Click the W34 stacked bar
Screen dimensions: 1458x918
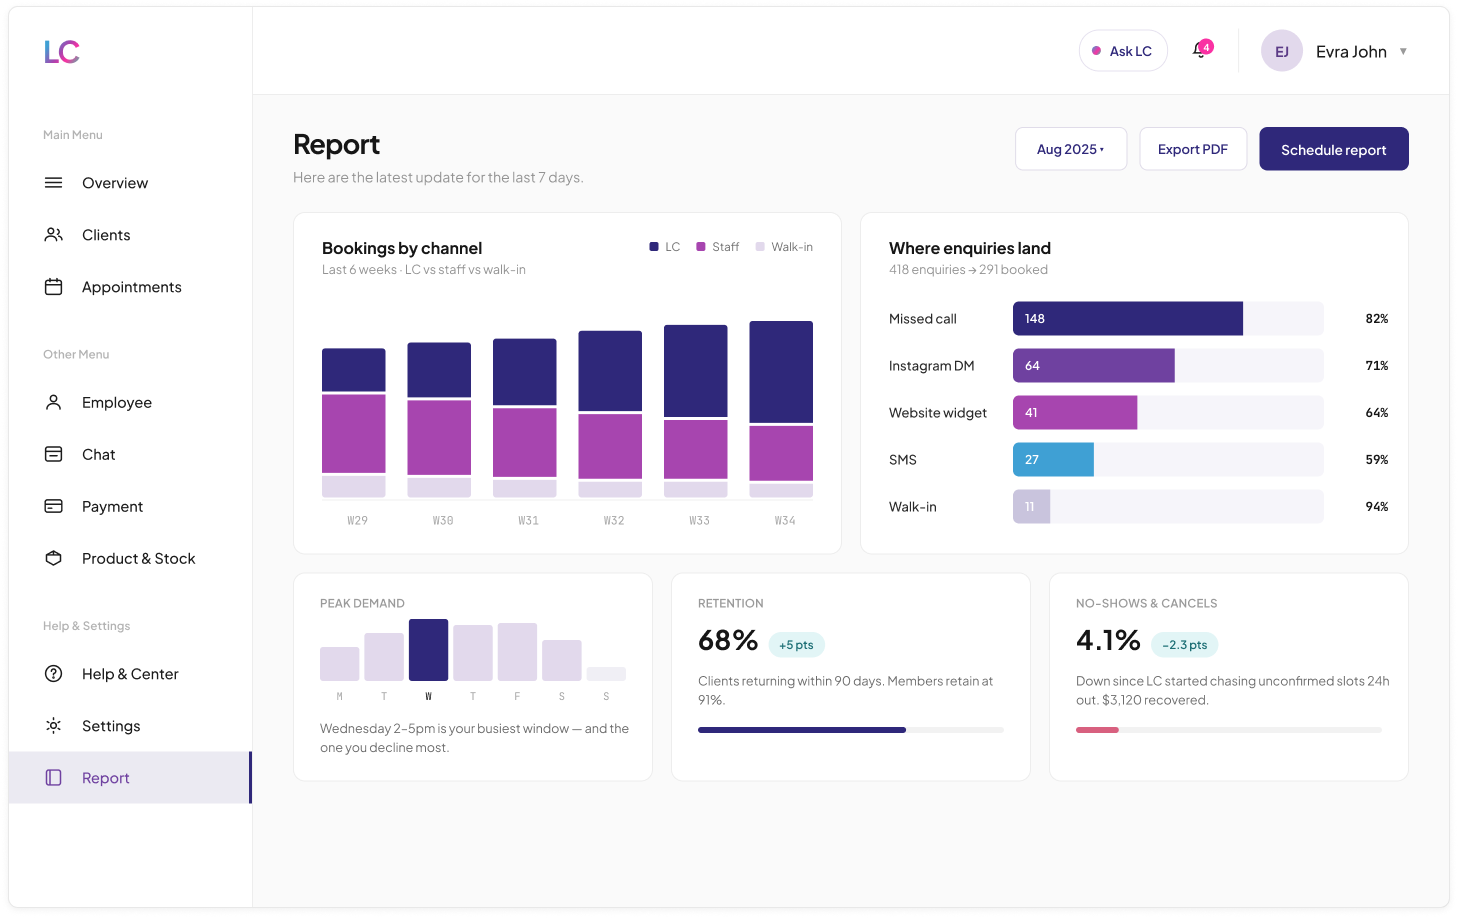coord(781,409)
